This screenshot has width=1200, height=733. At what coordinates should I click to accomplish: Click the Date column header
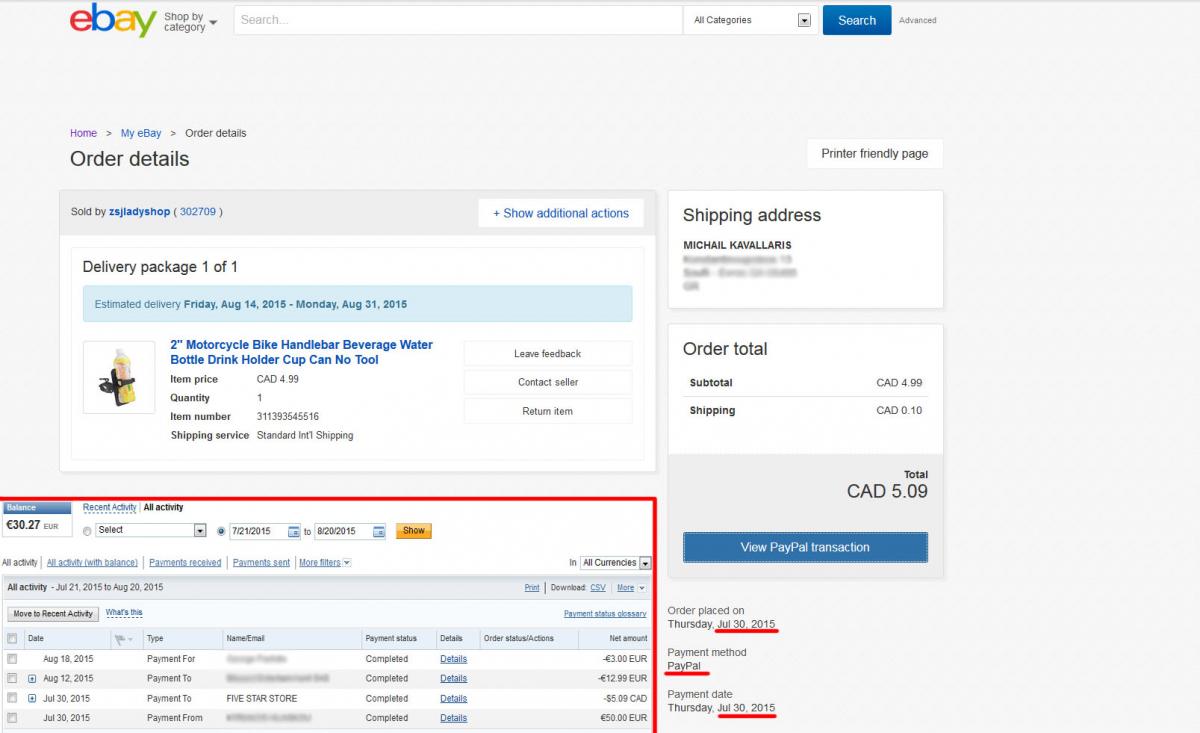tap(36, 638)
